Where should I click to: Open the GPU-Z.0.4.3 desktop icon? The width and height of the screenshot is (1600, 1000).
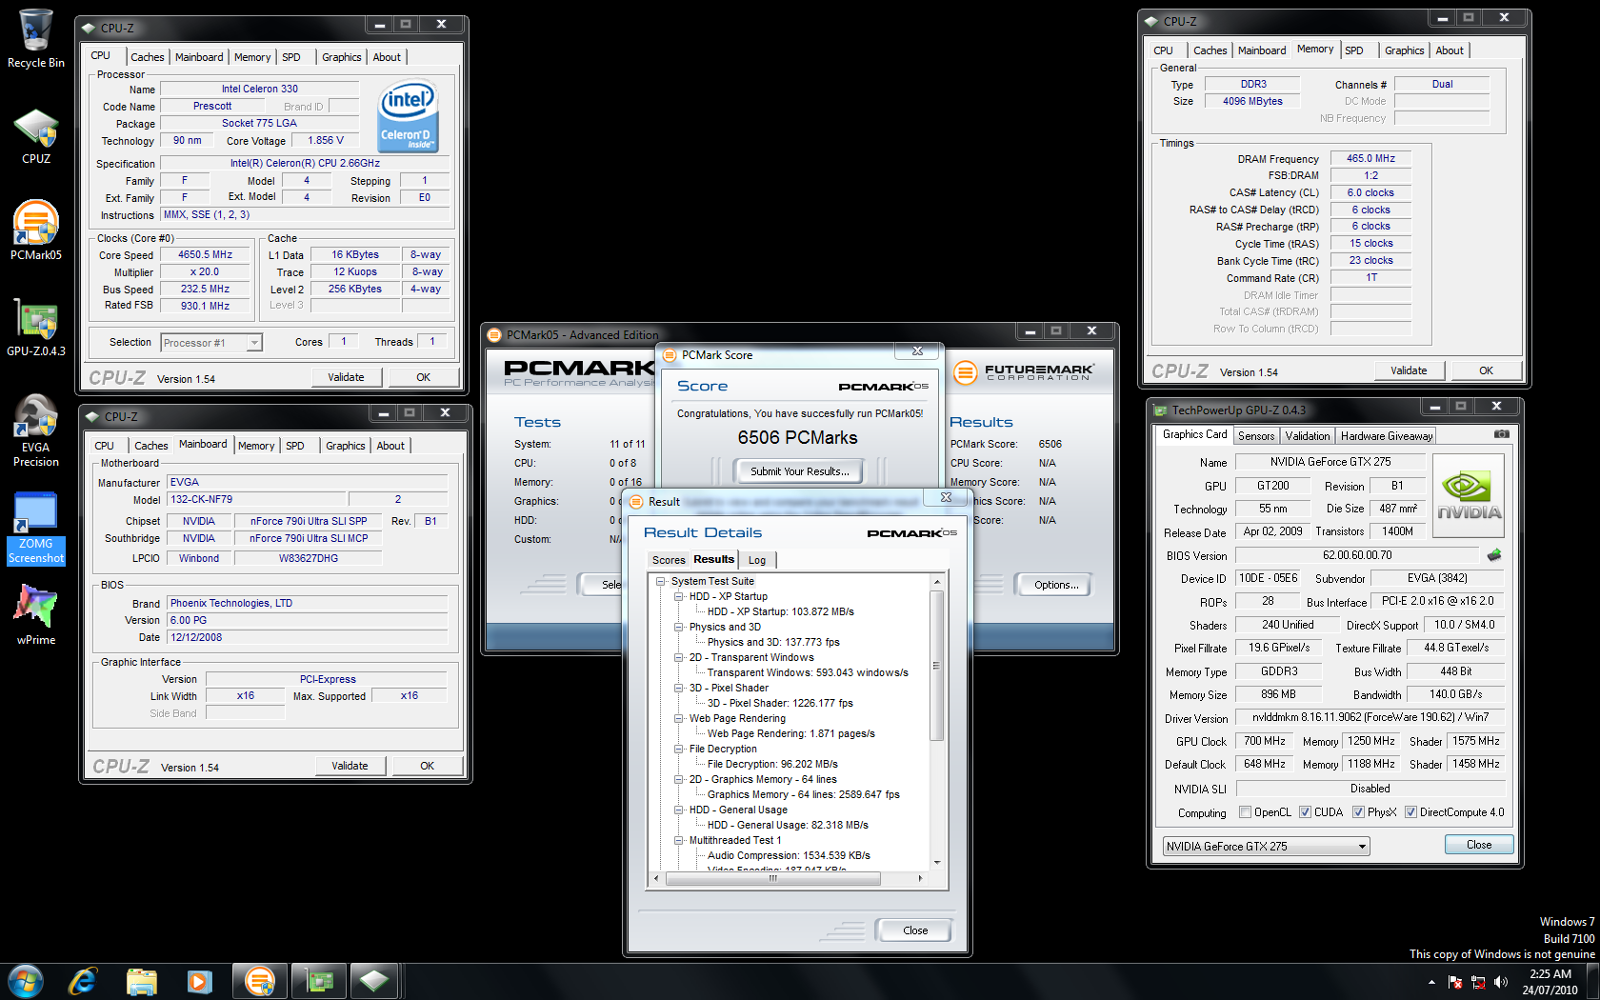(36, 328)
